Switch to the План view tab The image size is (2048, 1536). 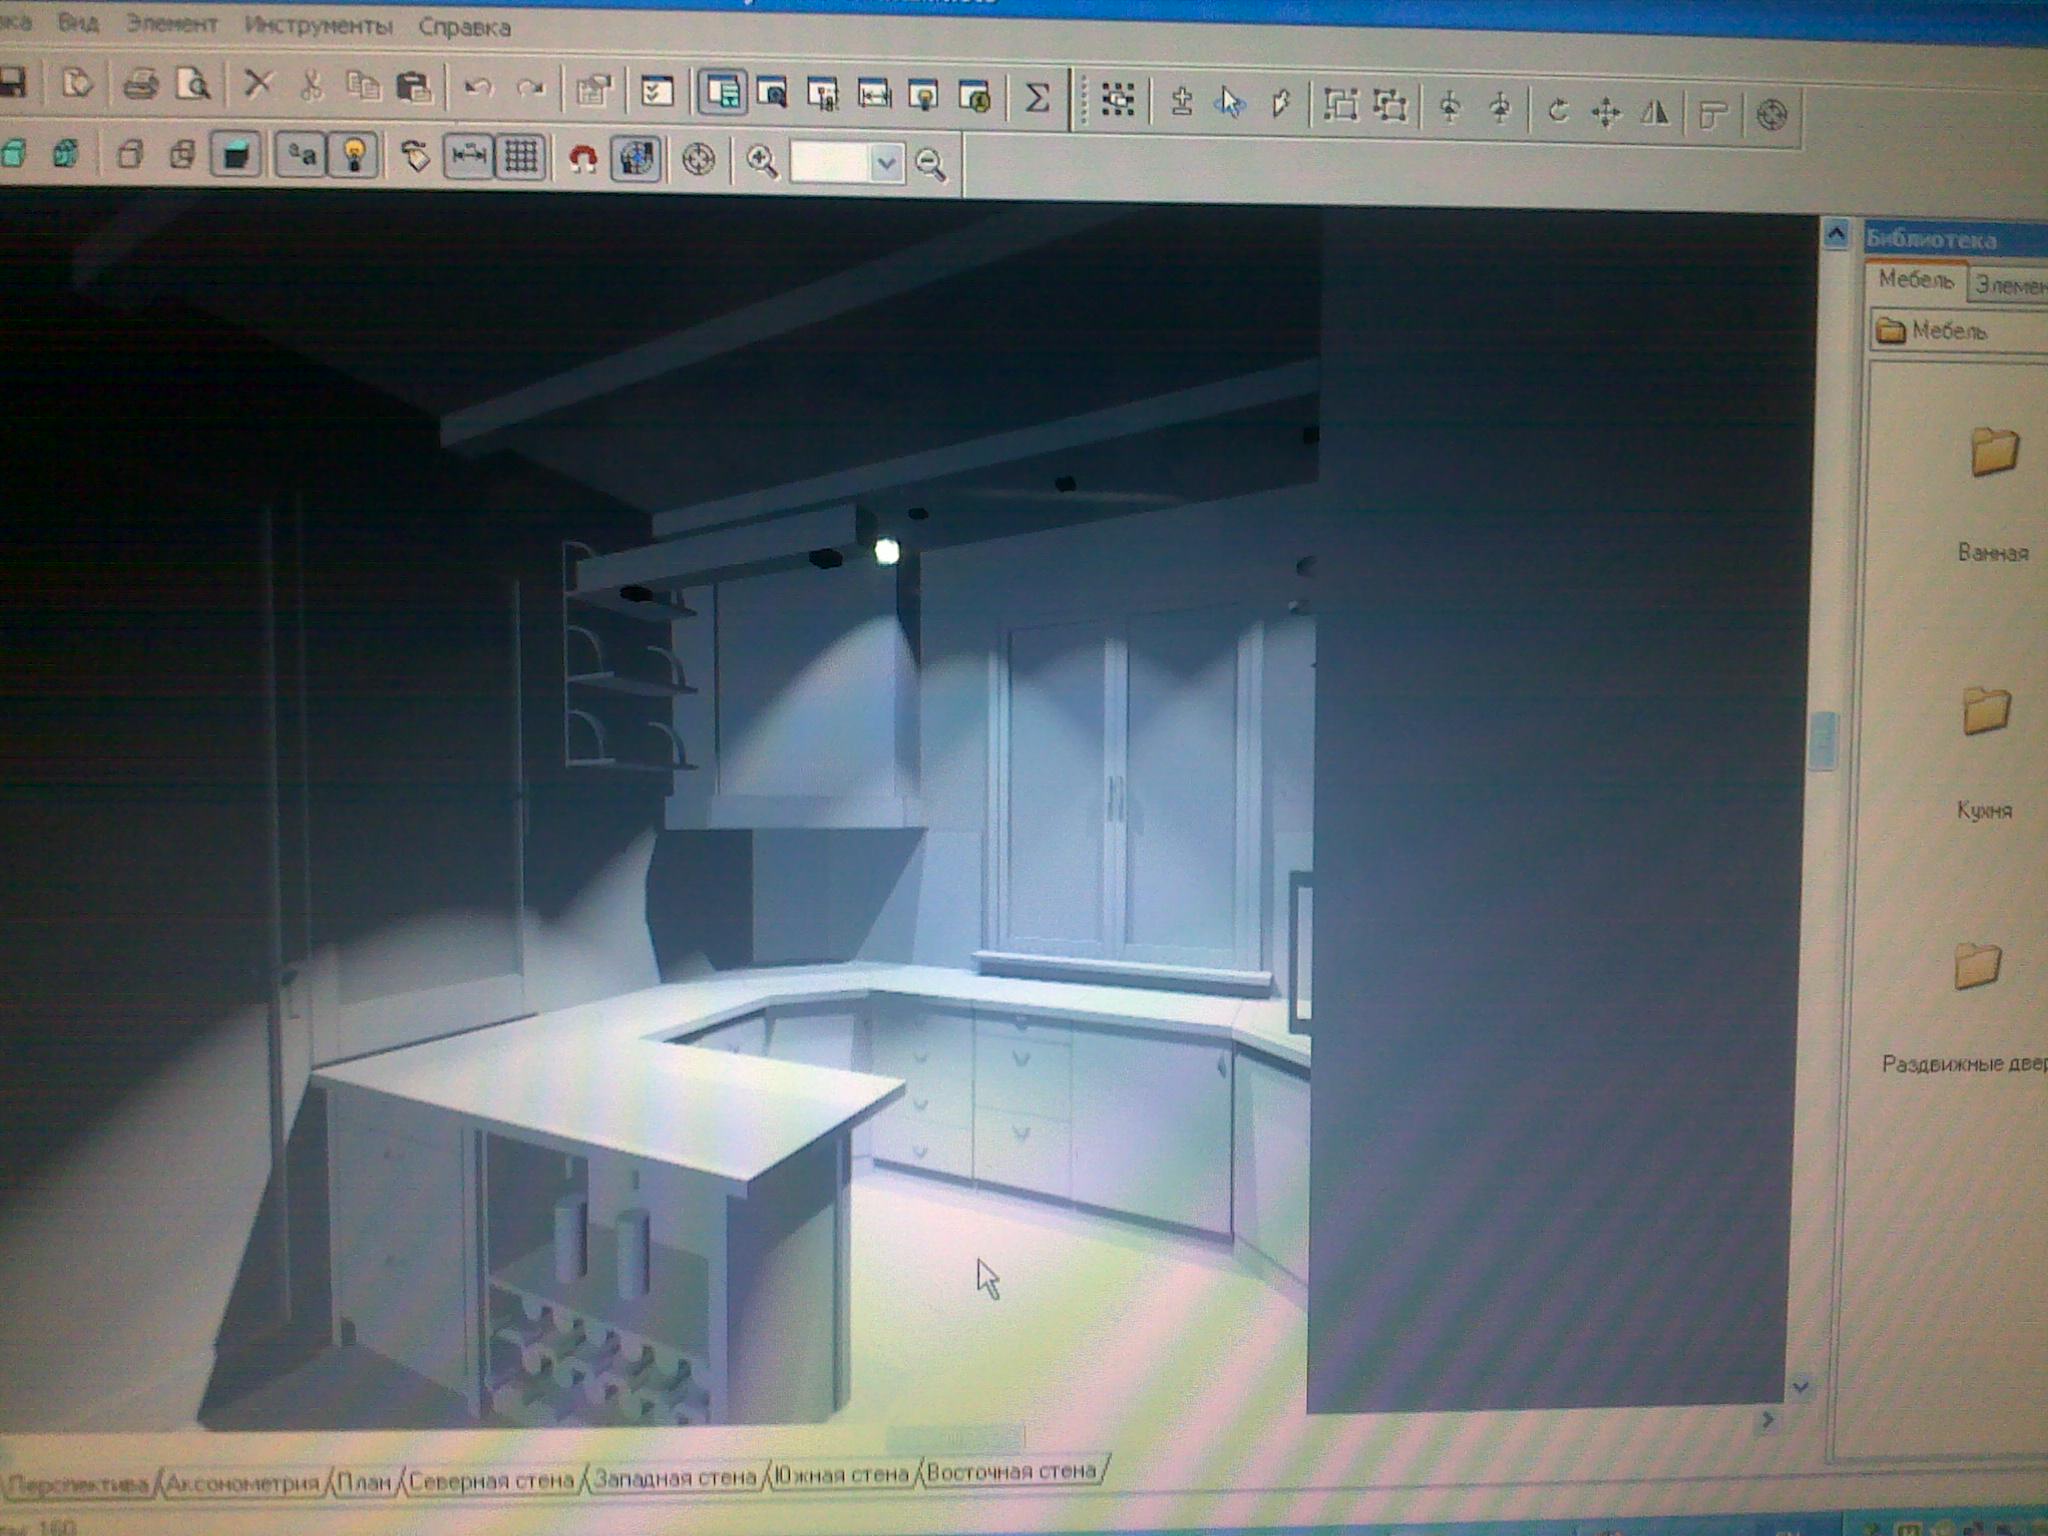click(x=364, y=1481)
